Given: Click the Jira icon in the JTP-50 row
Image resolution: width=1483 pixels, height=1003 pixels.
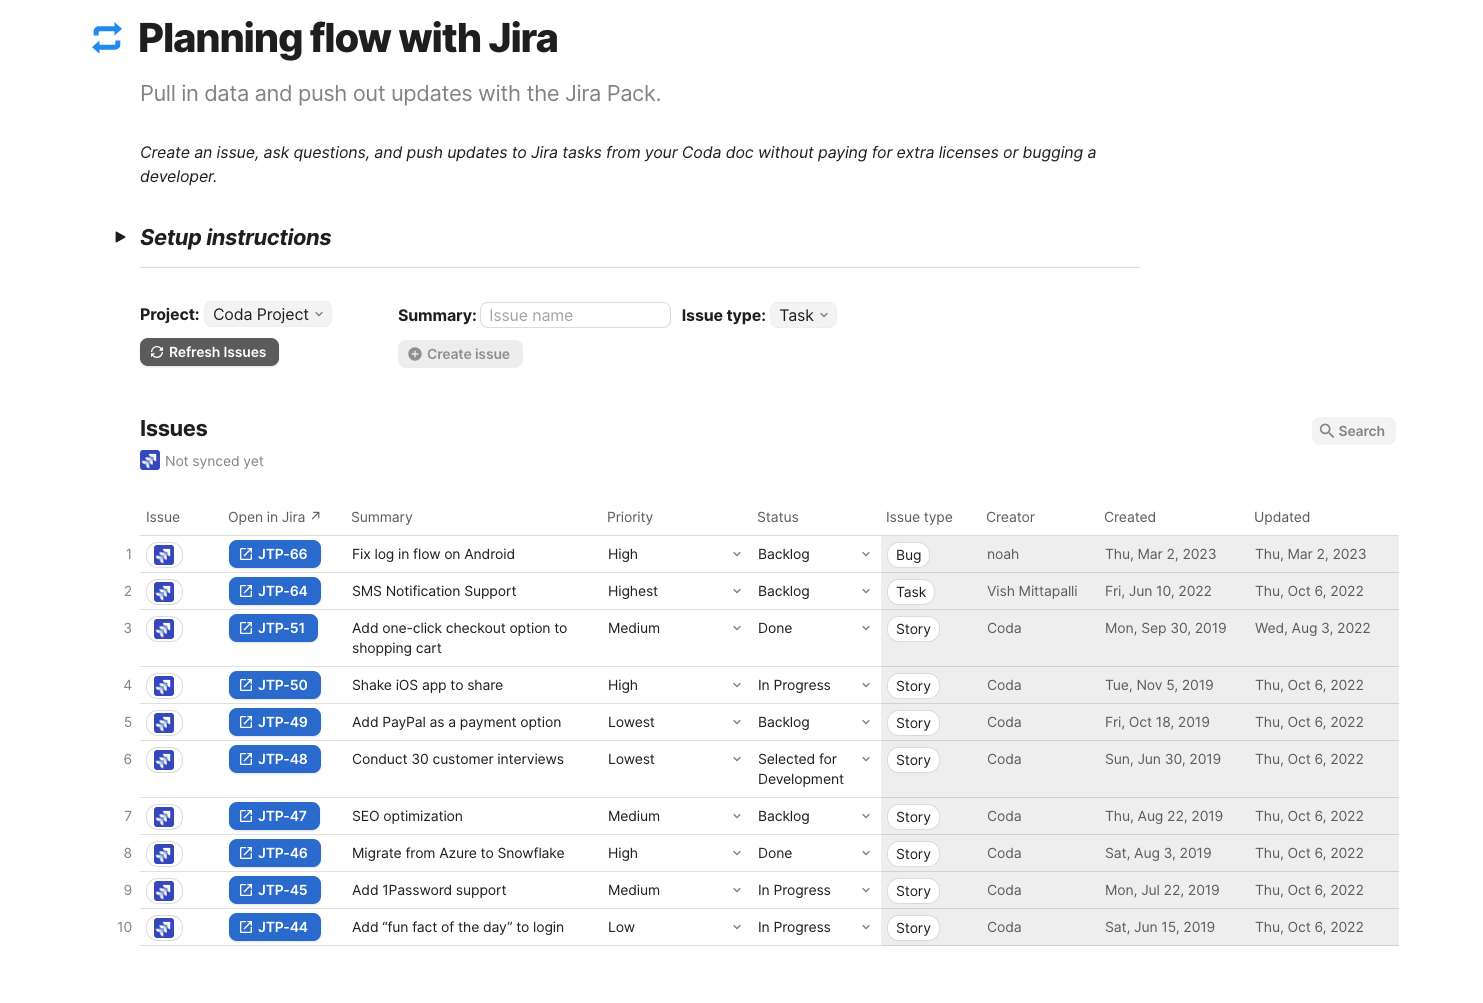Looking at the screenshot, I should (164, 686).
